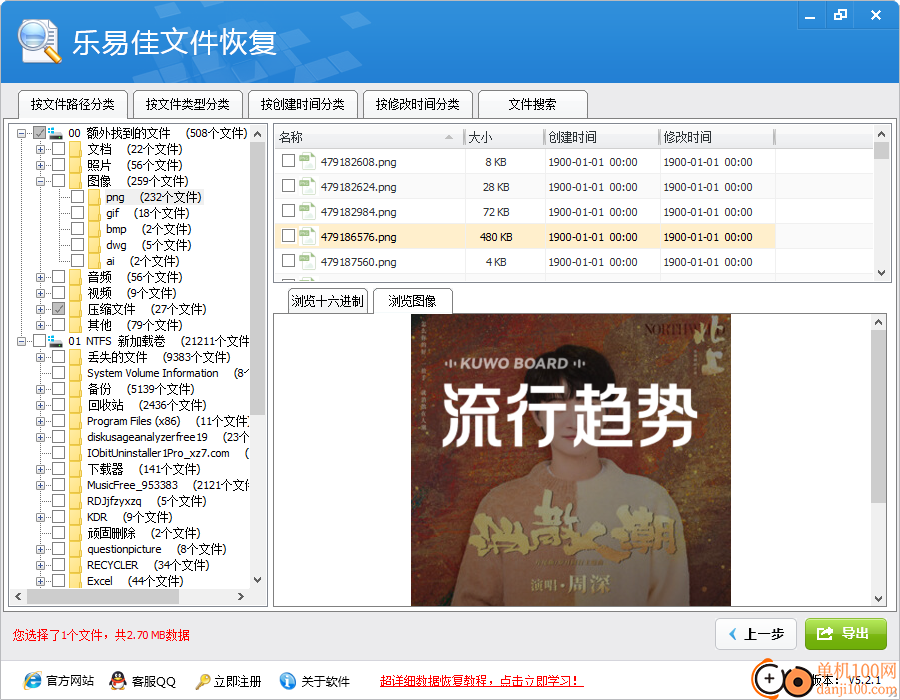Click the info icon for 关于软件

tap(288, 680)
